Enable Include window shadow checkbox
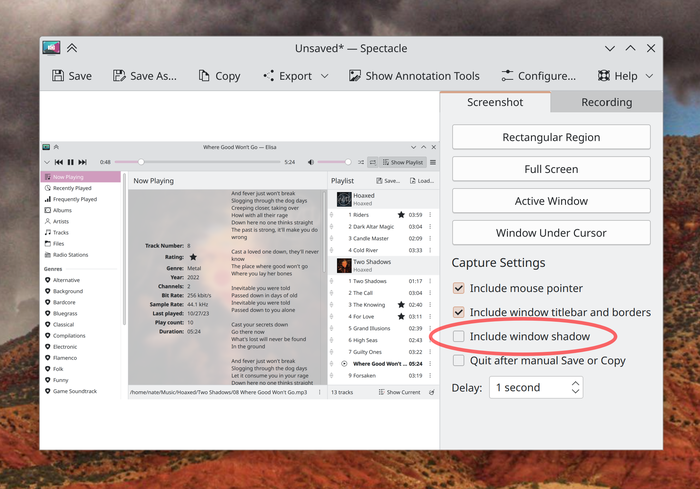700x489 pixels. [x=458, y=336]
